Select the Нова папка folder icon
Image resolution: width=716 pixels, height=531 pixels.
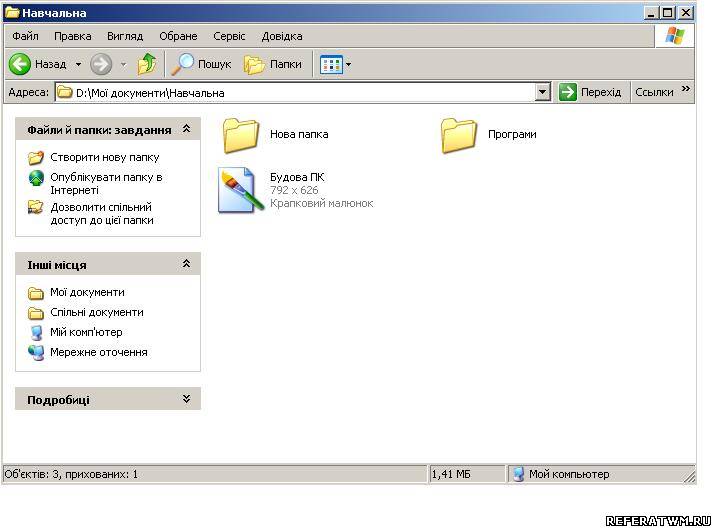241,135
